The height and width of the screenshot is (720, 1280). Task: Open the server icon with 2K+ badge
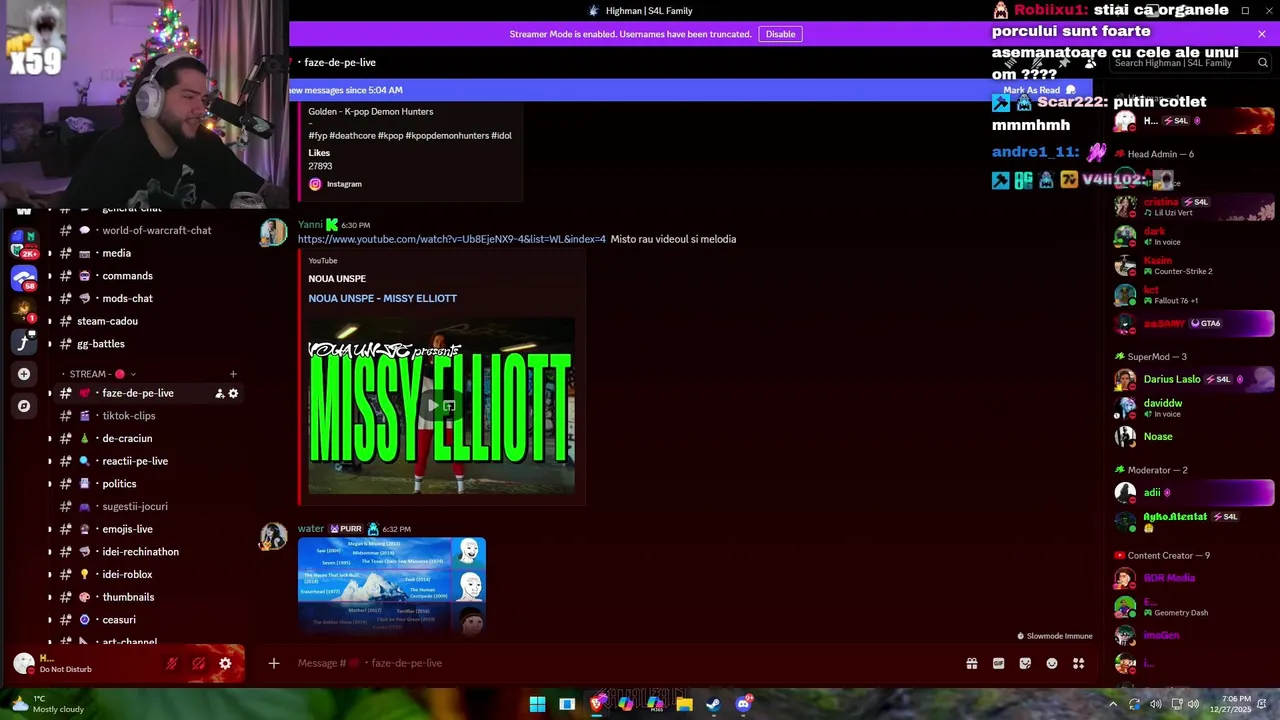tap(24, 244)
